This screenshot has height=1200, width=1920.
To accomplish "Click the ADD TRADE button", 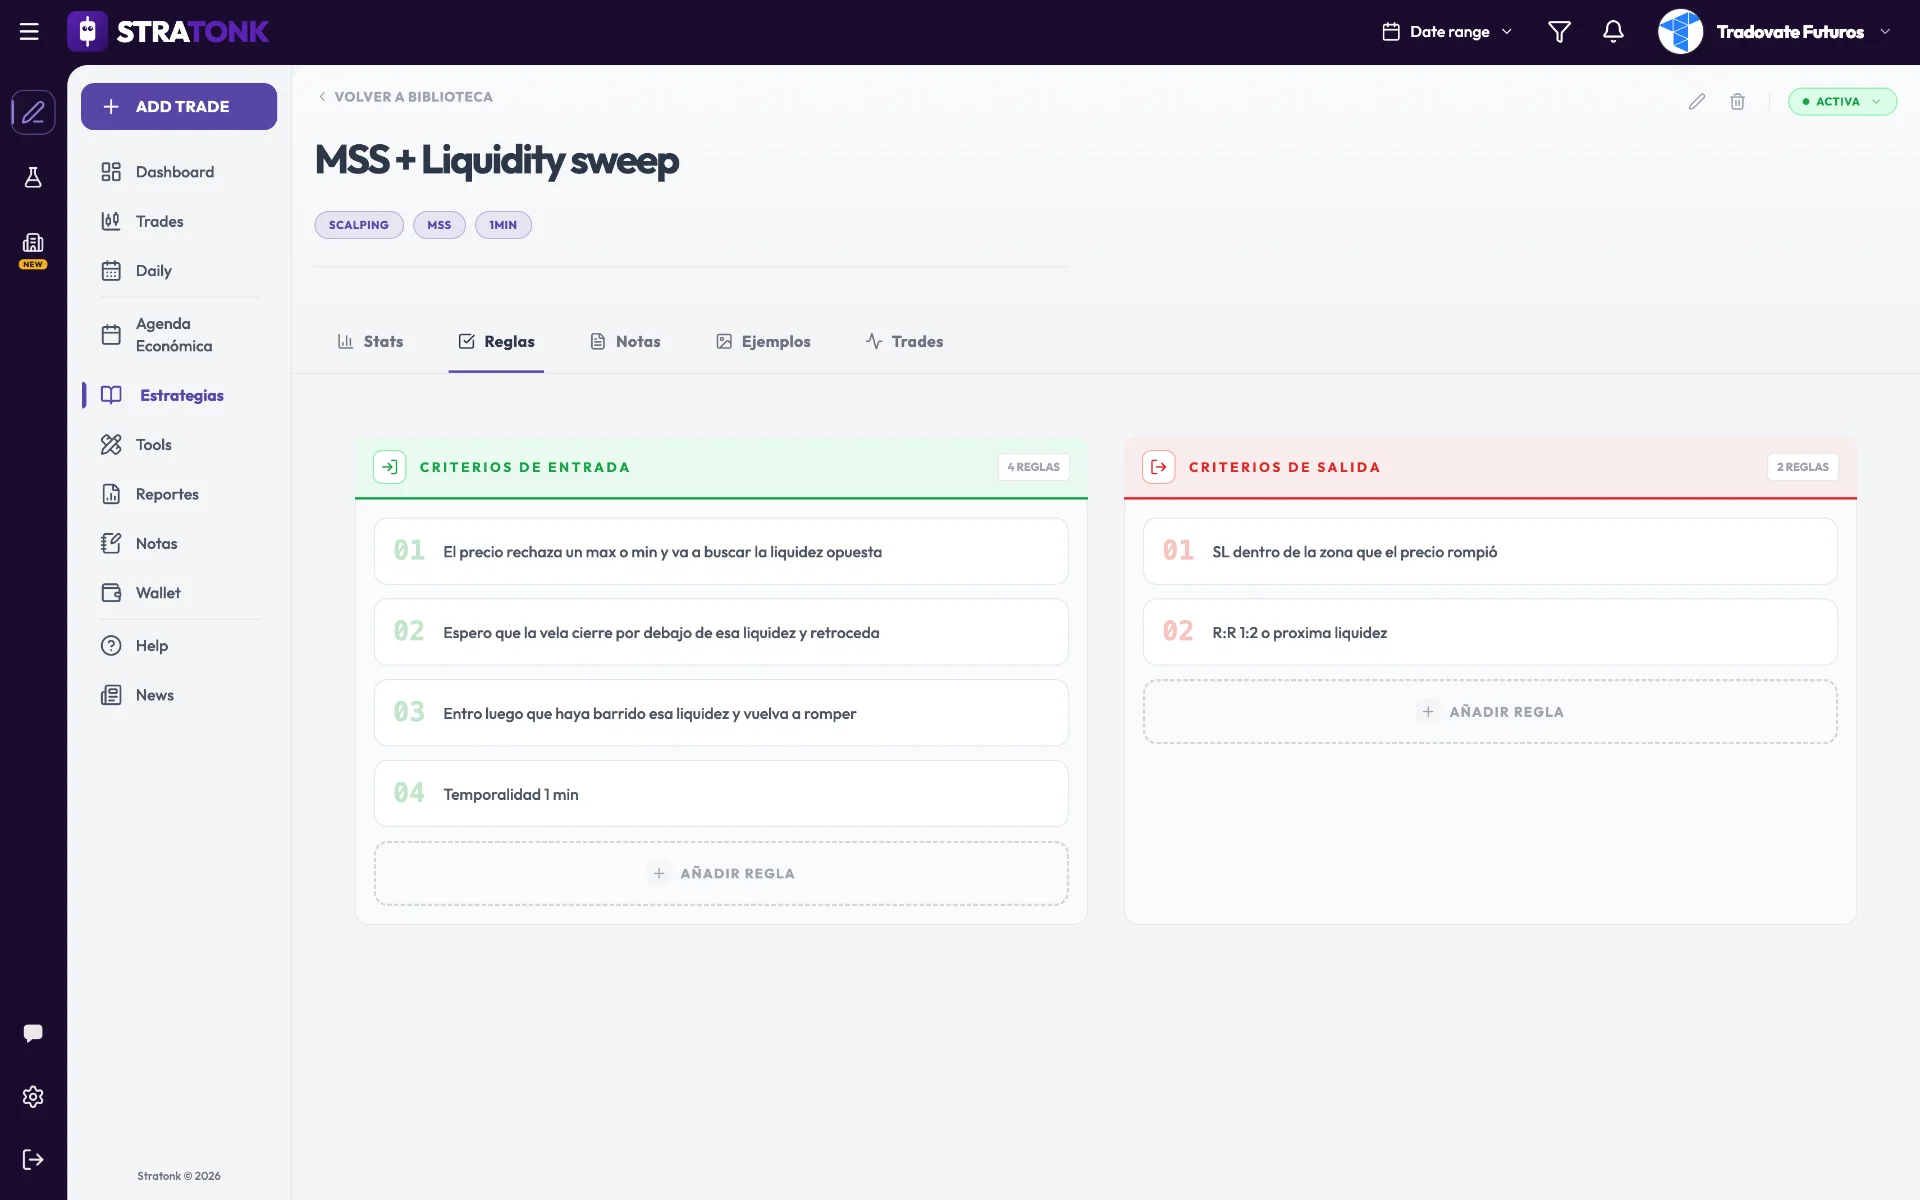I will [x=179, y=106].
